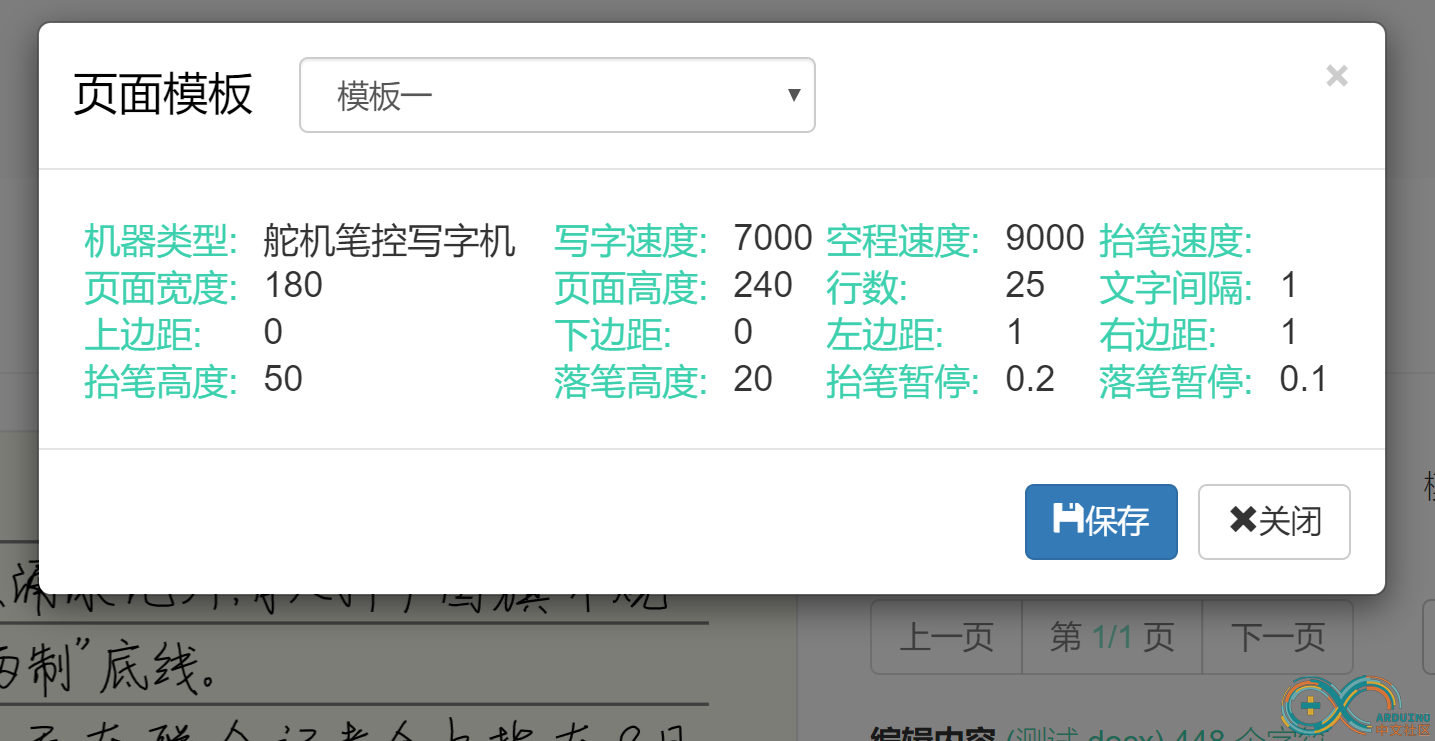This screenshot has height=741, width=1435.
Task: Select the 页面模板 dialog title
Action: [x=163, y=95]
